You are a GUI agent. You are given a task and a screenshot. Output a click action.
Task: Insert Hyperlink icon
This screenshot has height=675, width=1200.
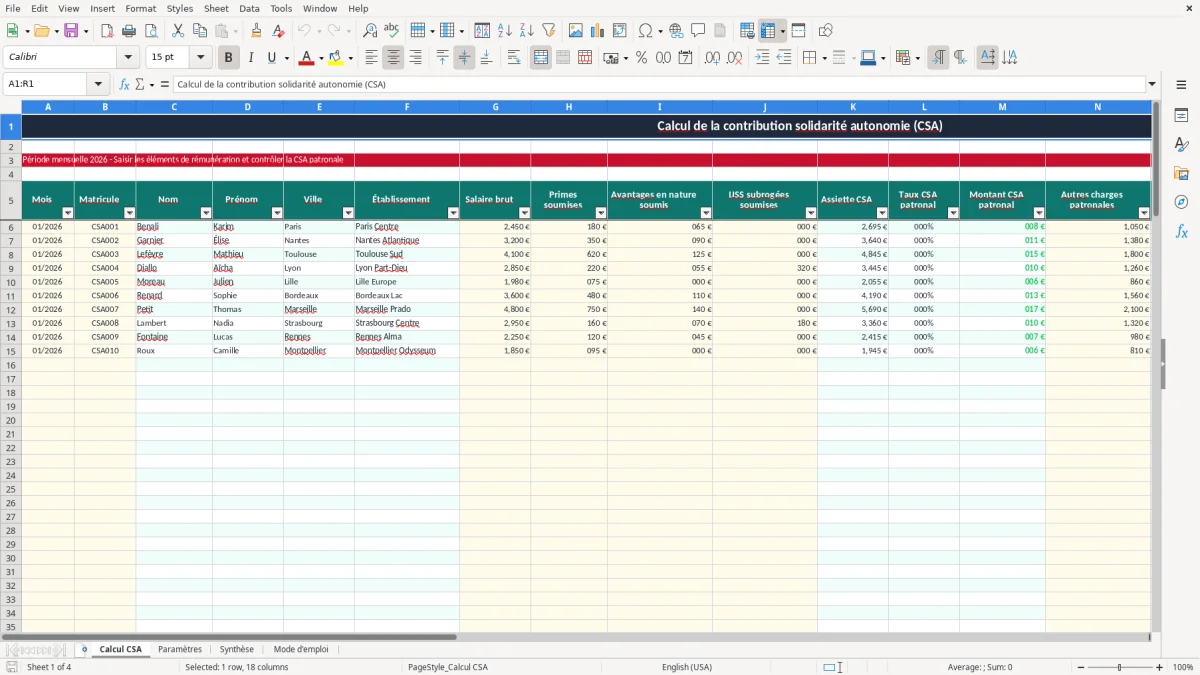[x=676, y=31]
